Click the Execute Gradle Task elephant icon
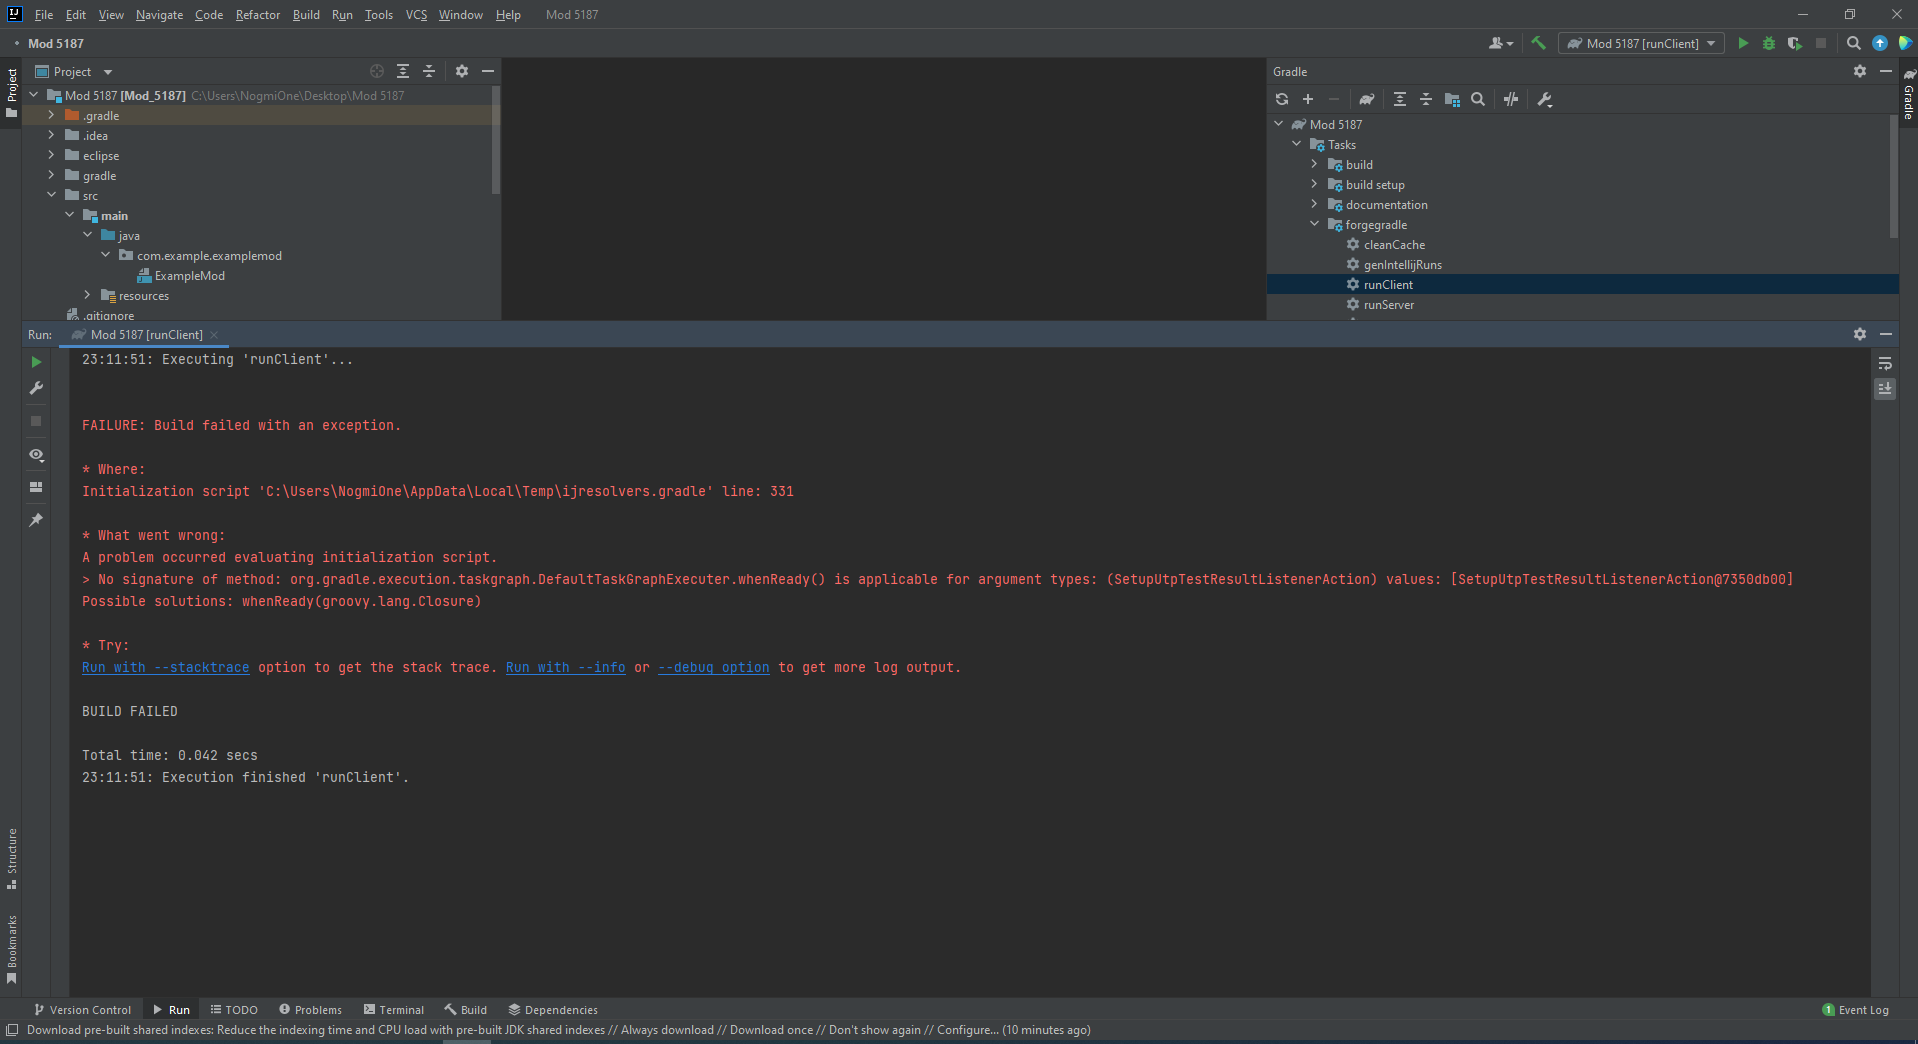The width and height of the screenshot is (1918, 1044). [1366, 99]
